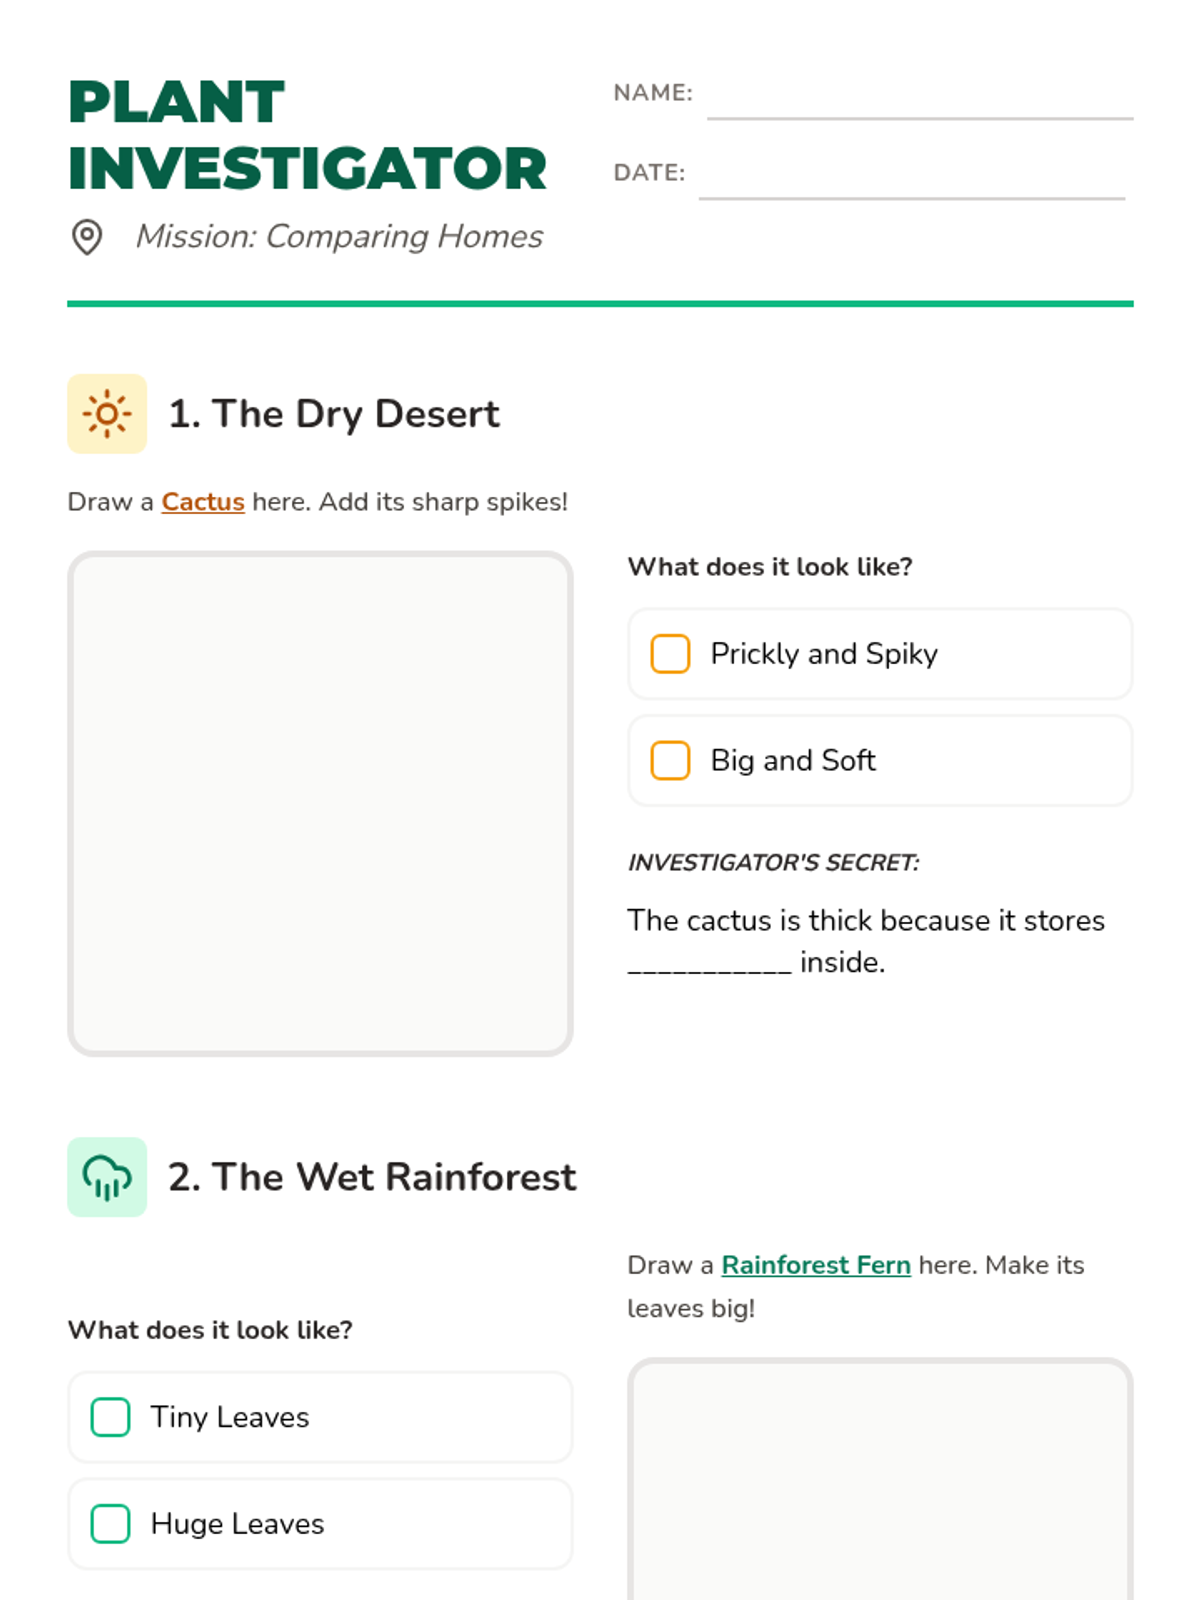Select the Tiny Leaves checkbox
The height and width of the screenshot is (1600, 1200).
click(110, 1417)
